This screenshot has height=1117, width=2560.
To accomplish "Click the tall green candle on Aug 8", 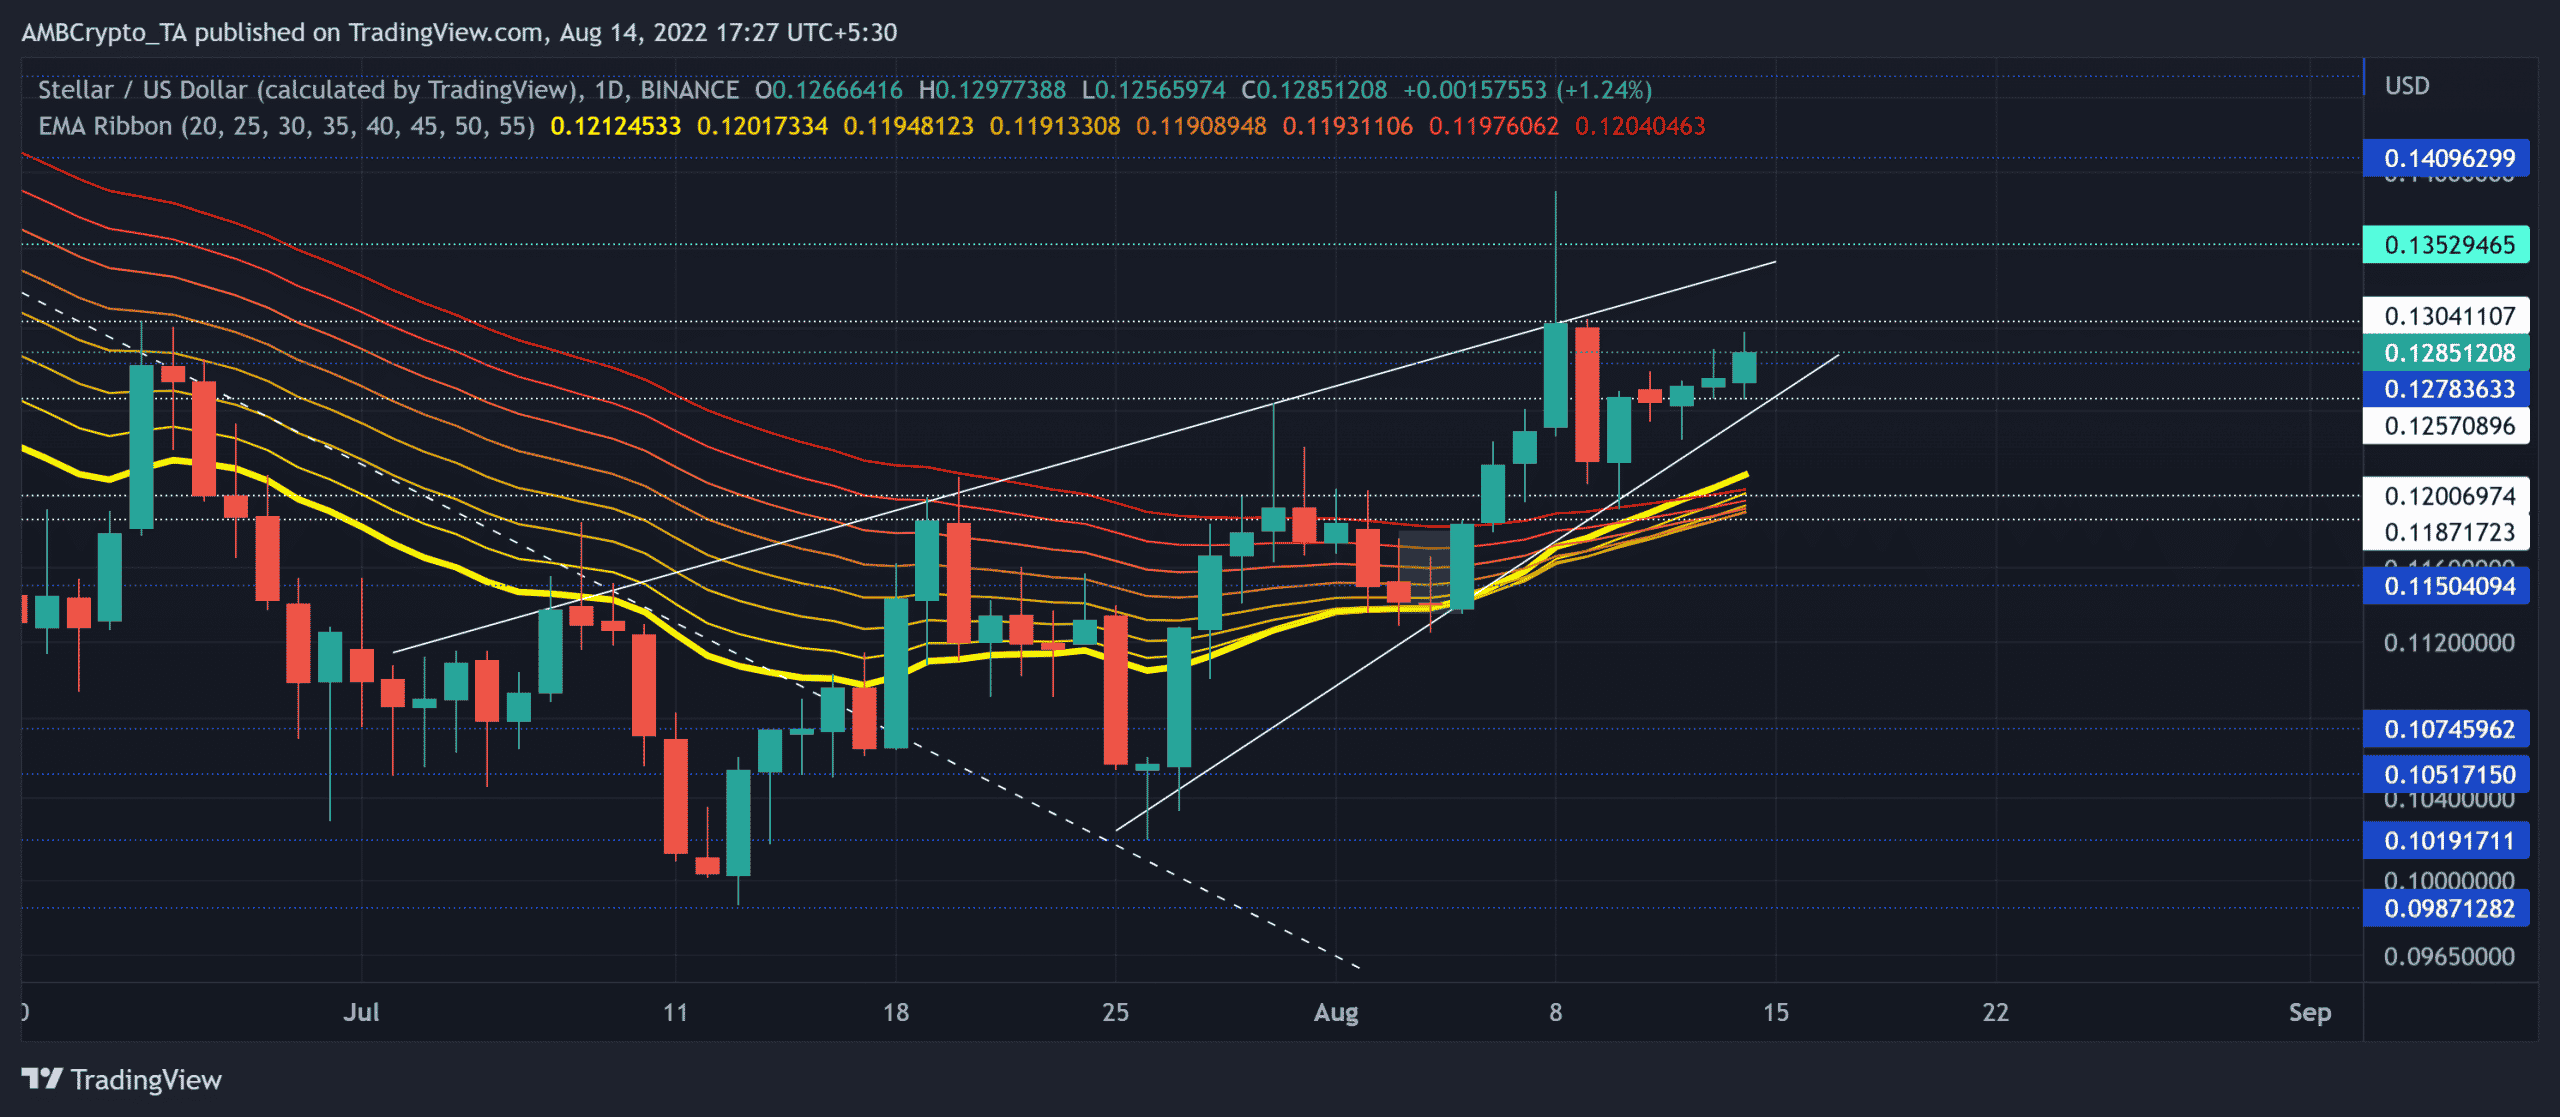I will pos(1556,375).
